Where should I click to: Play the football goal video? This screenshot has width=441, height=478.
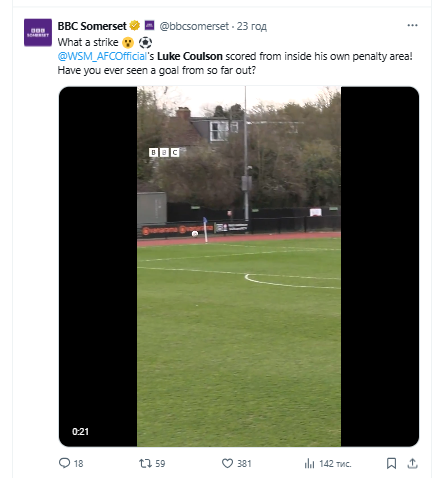(239, 266)
